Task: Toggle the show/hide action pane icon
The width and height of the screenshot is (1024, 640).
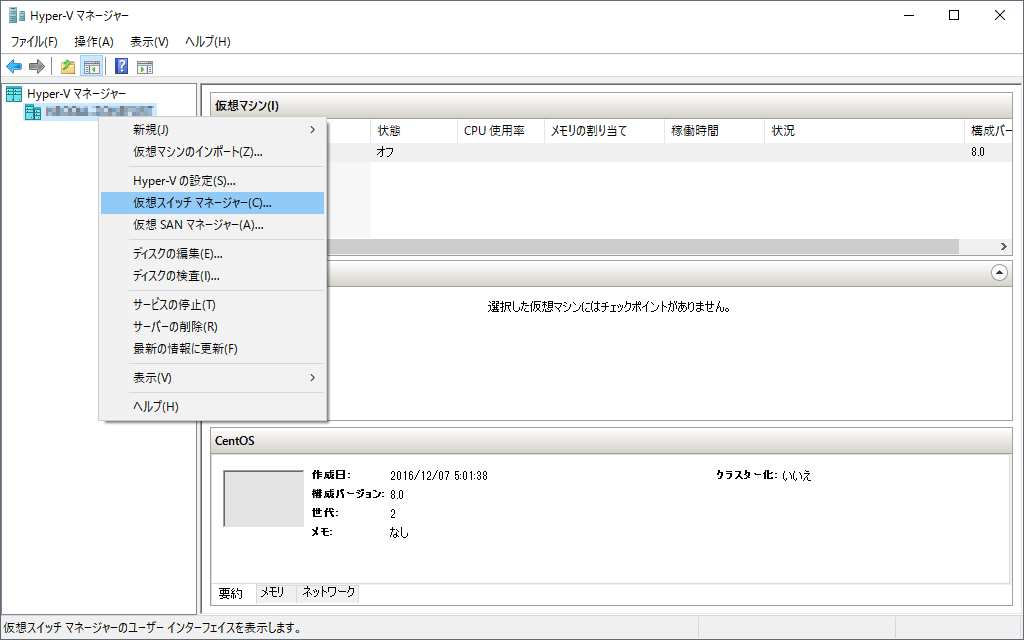Action: tap(145, 67)
